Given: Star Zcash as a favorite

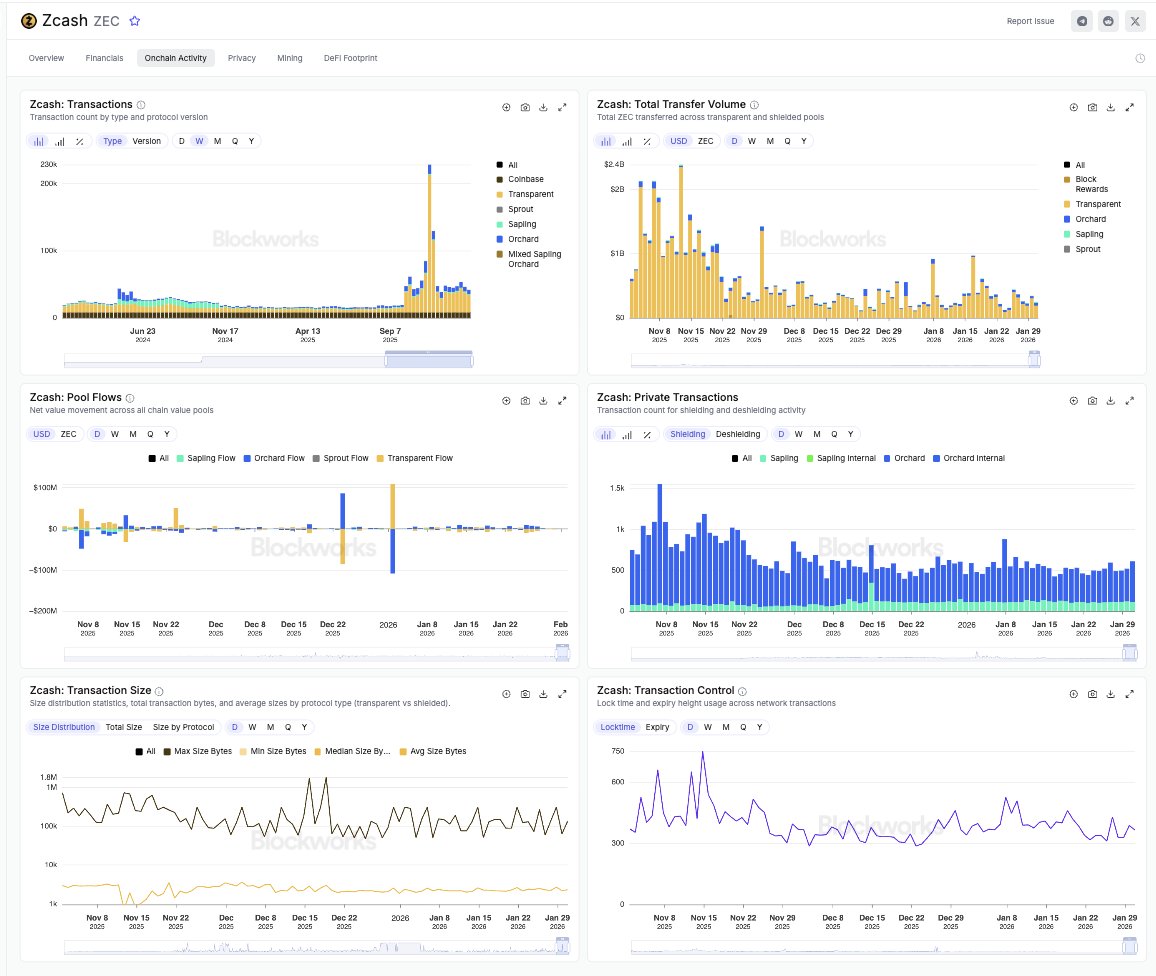Looking at the screenshot, I should click(x=135, y=21).
